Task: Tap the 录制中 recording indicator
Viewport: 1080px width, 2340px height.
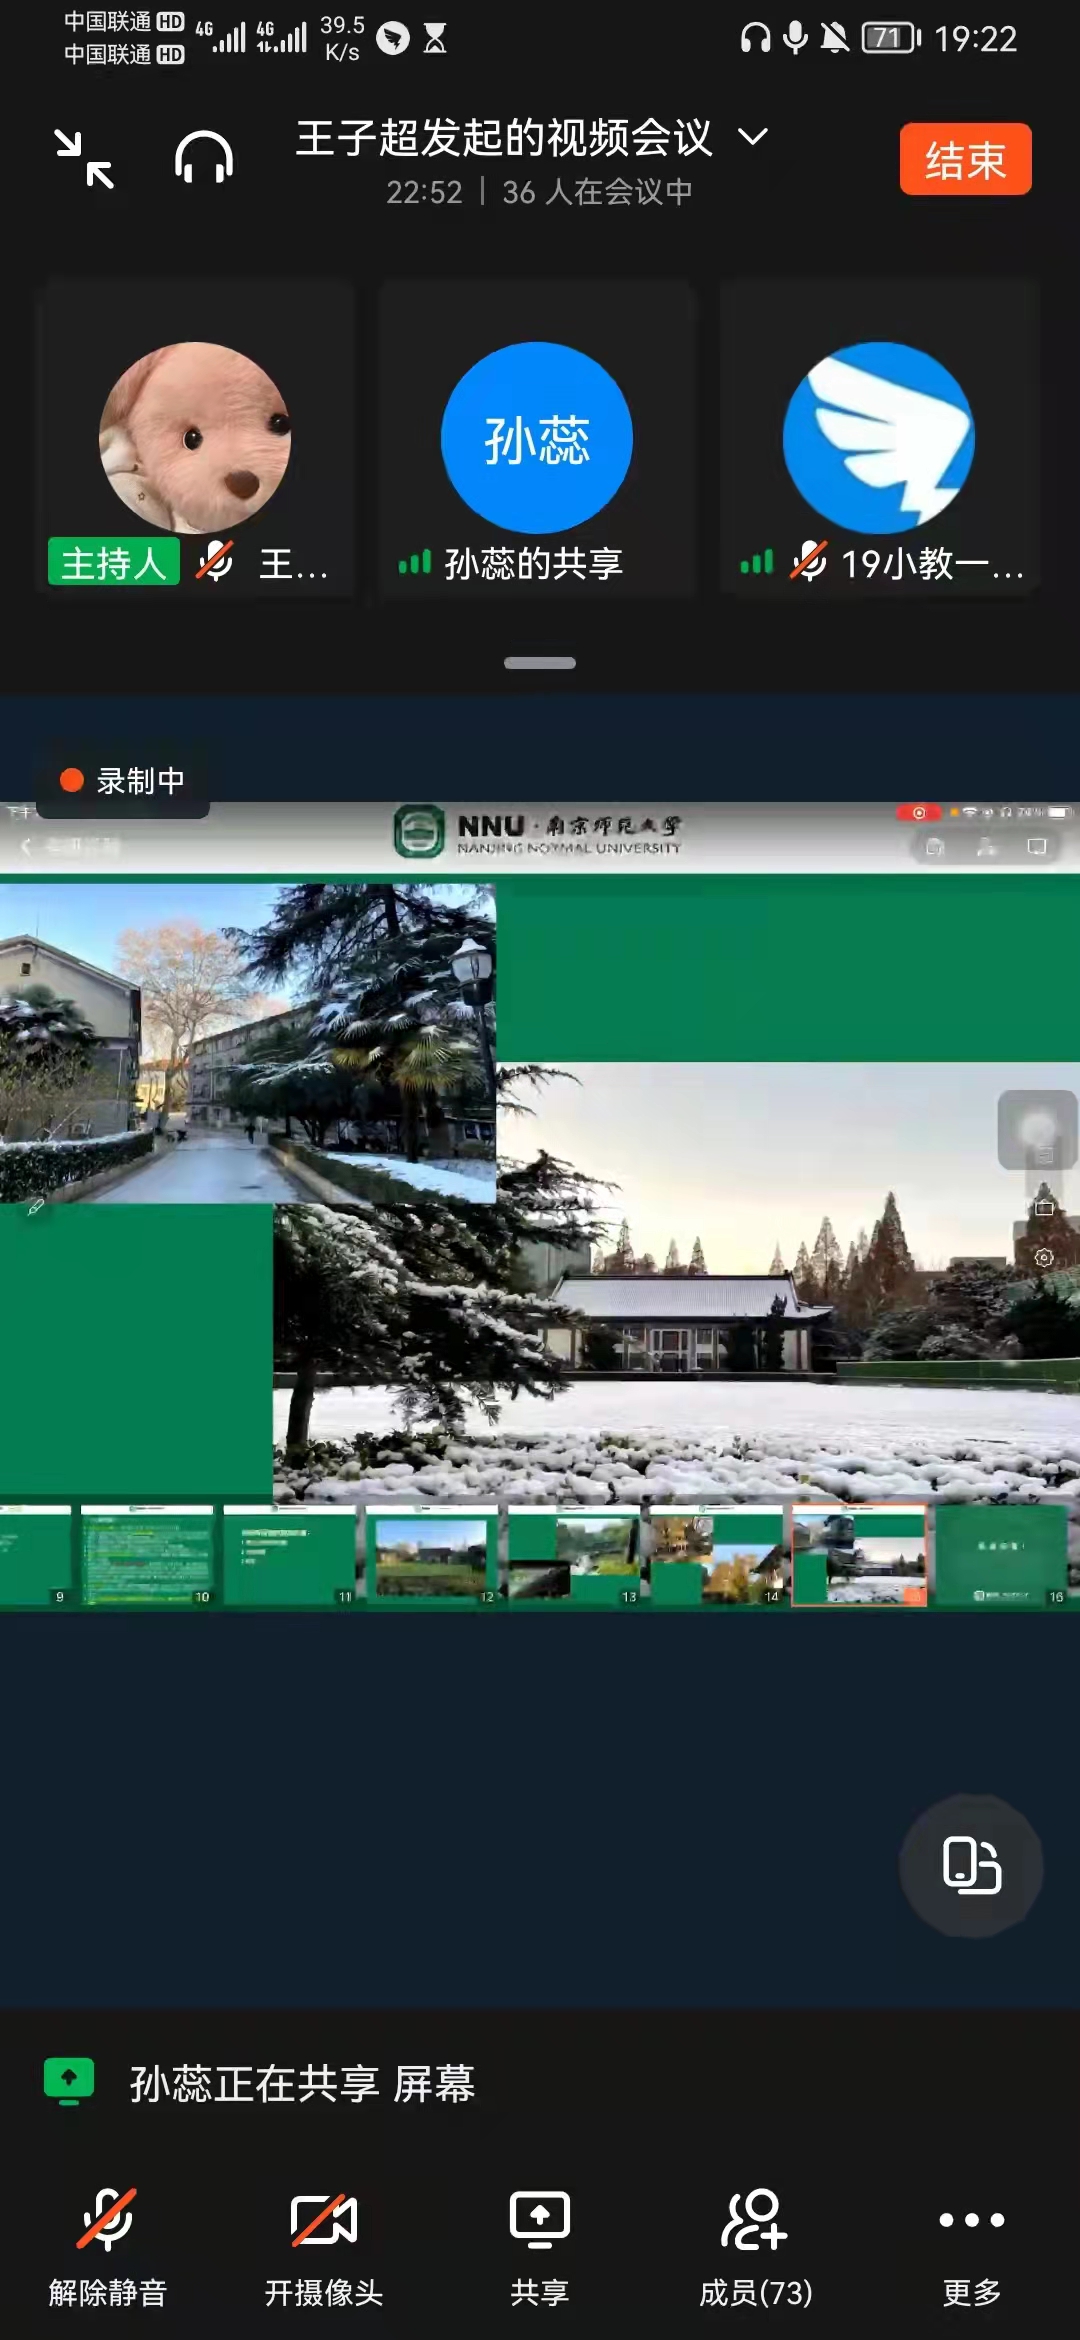Action: coord(123,781)
